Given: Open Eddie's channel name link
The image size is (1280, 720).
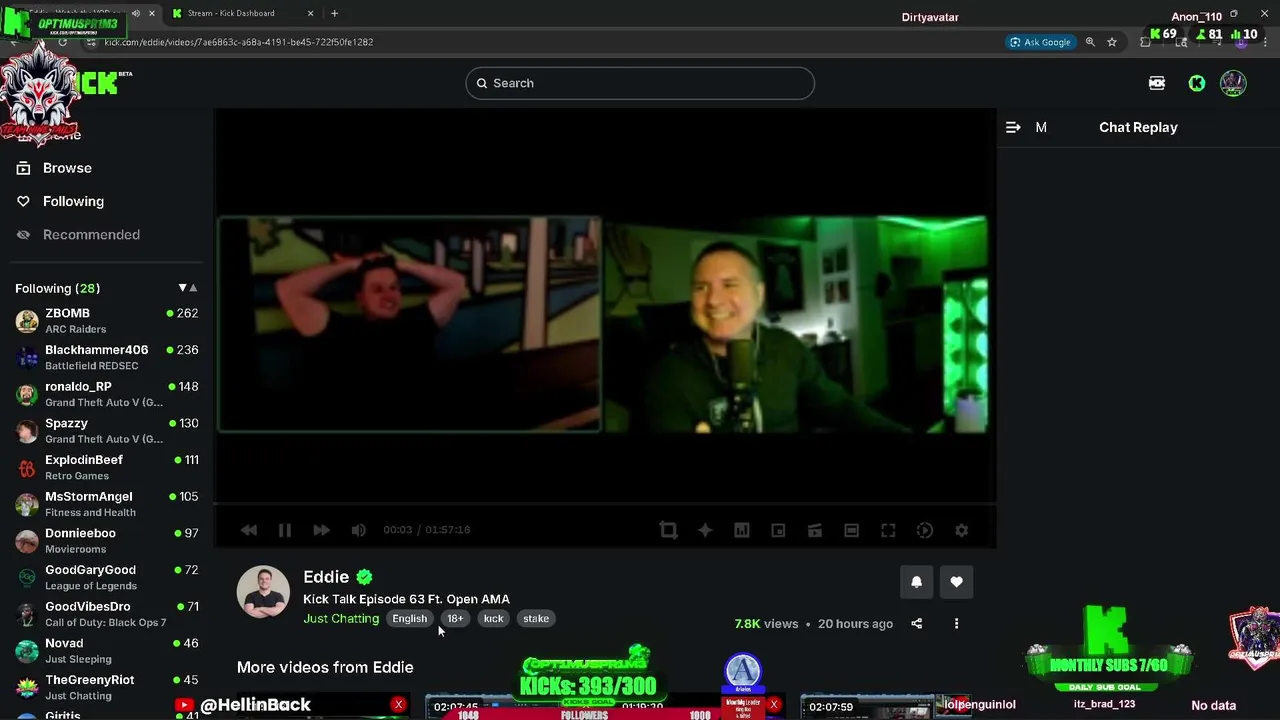Looking at the screenshot, I should click(326, 577).
